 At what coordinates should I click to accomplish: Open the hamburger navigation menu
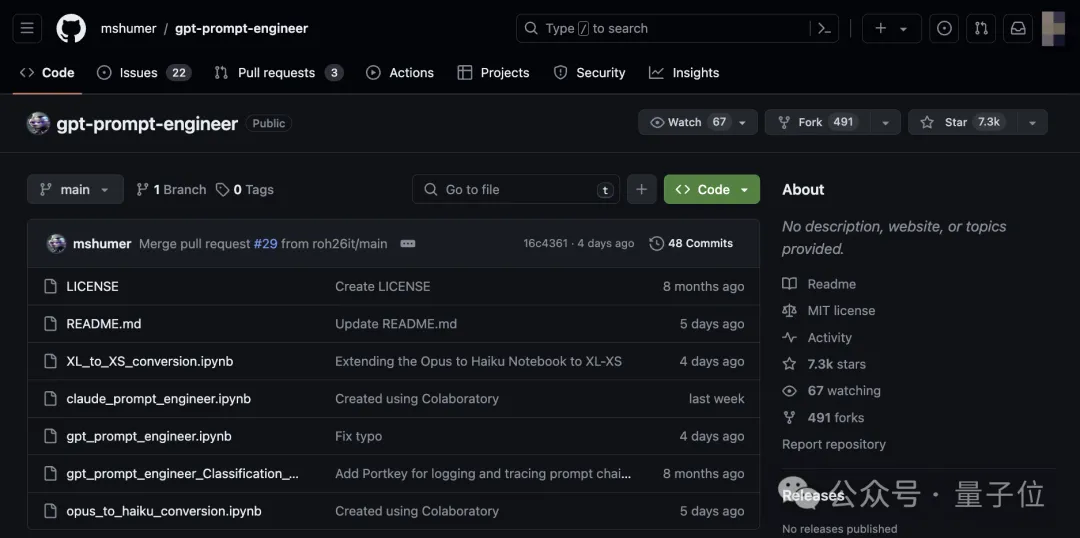(27, 28)
